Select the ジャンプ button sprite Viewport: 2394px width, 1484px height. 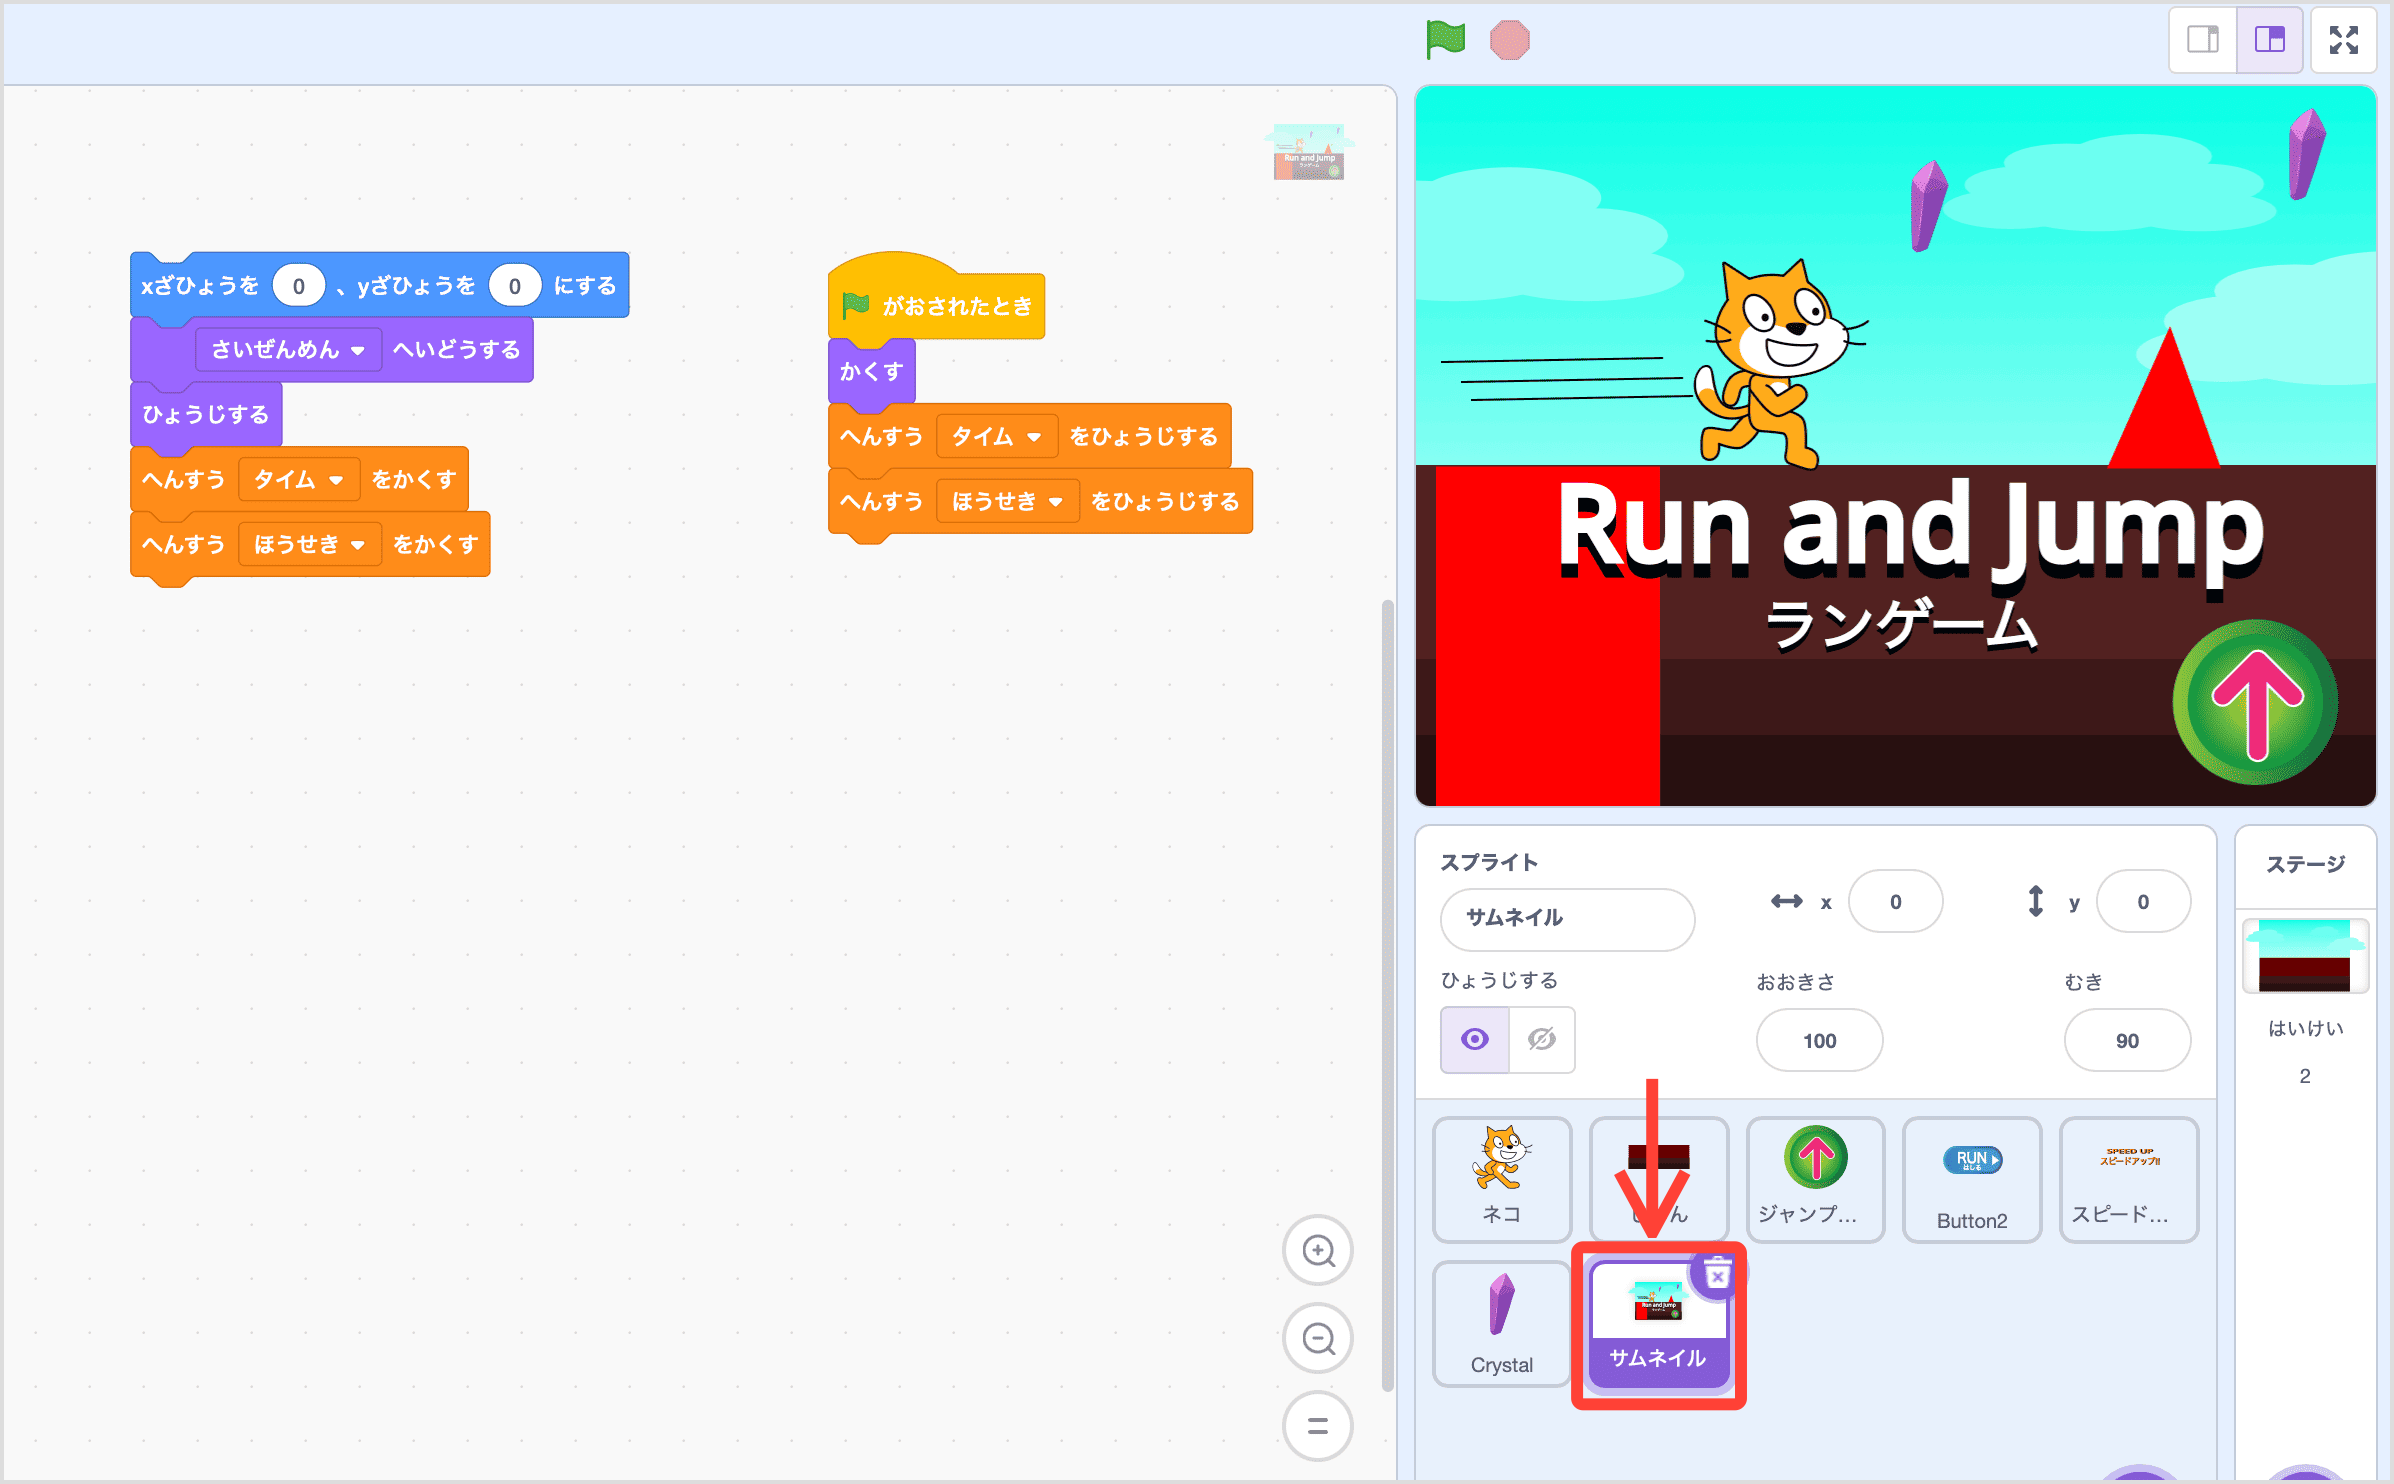click(1815, 1179)
